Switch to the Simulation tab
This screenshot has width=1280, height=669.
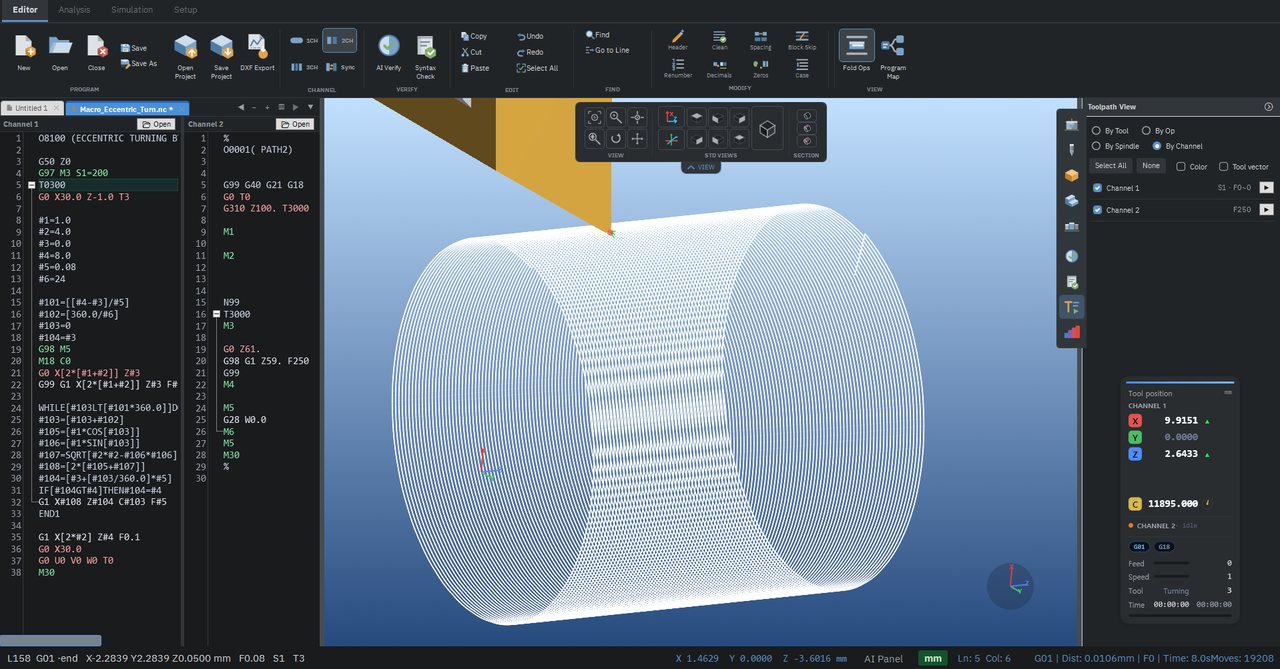click(132, 10)
